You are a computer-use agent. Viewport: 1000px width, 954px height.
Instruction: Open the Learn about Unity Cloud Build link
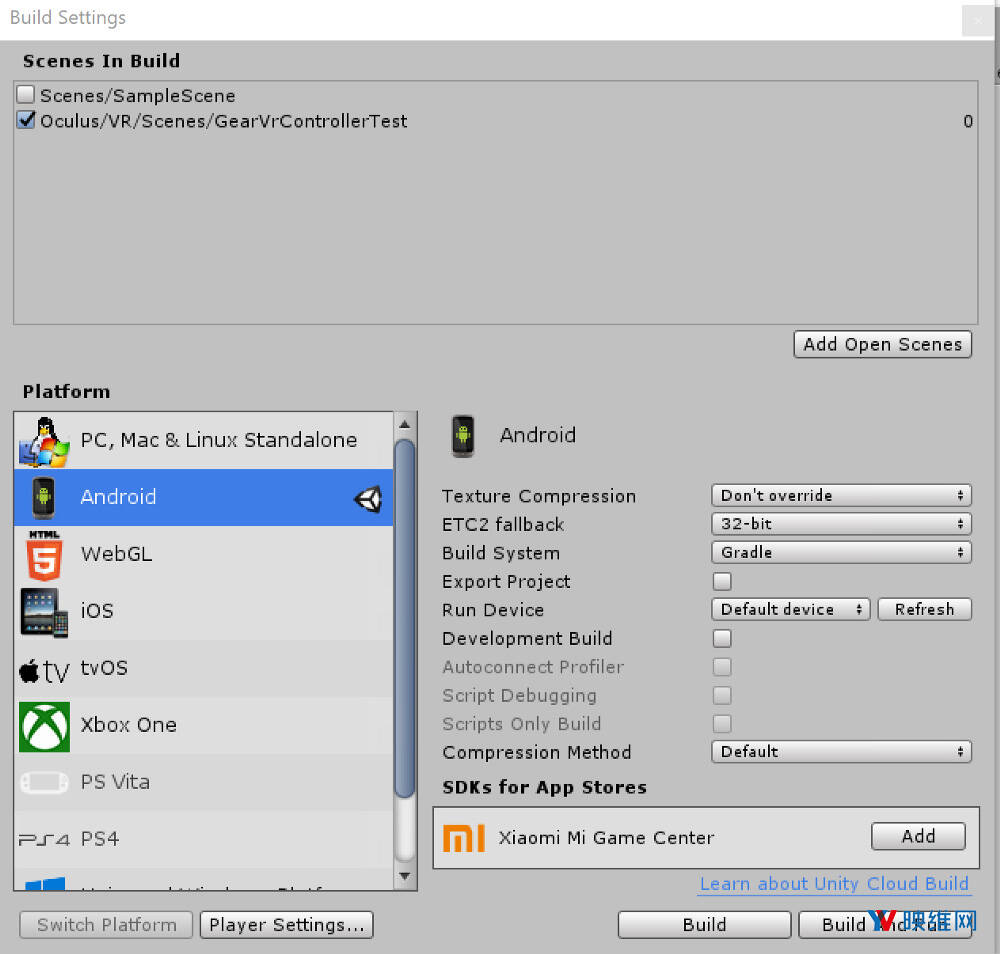click(834, 884)
